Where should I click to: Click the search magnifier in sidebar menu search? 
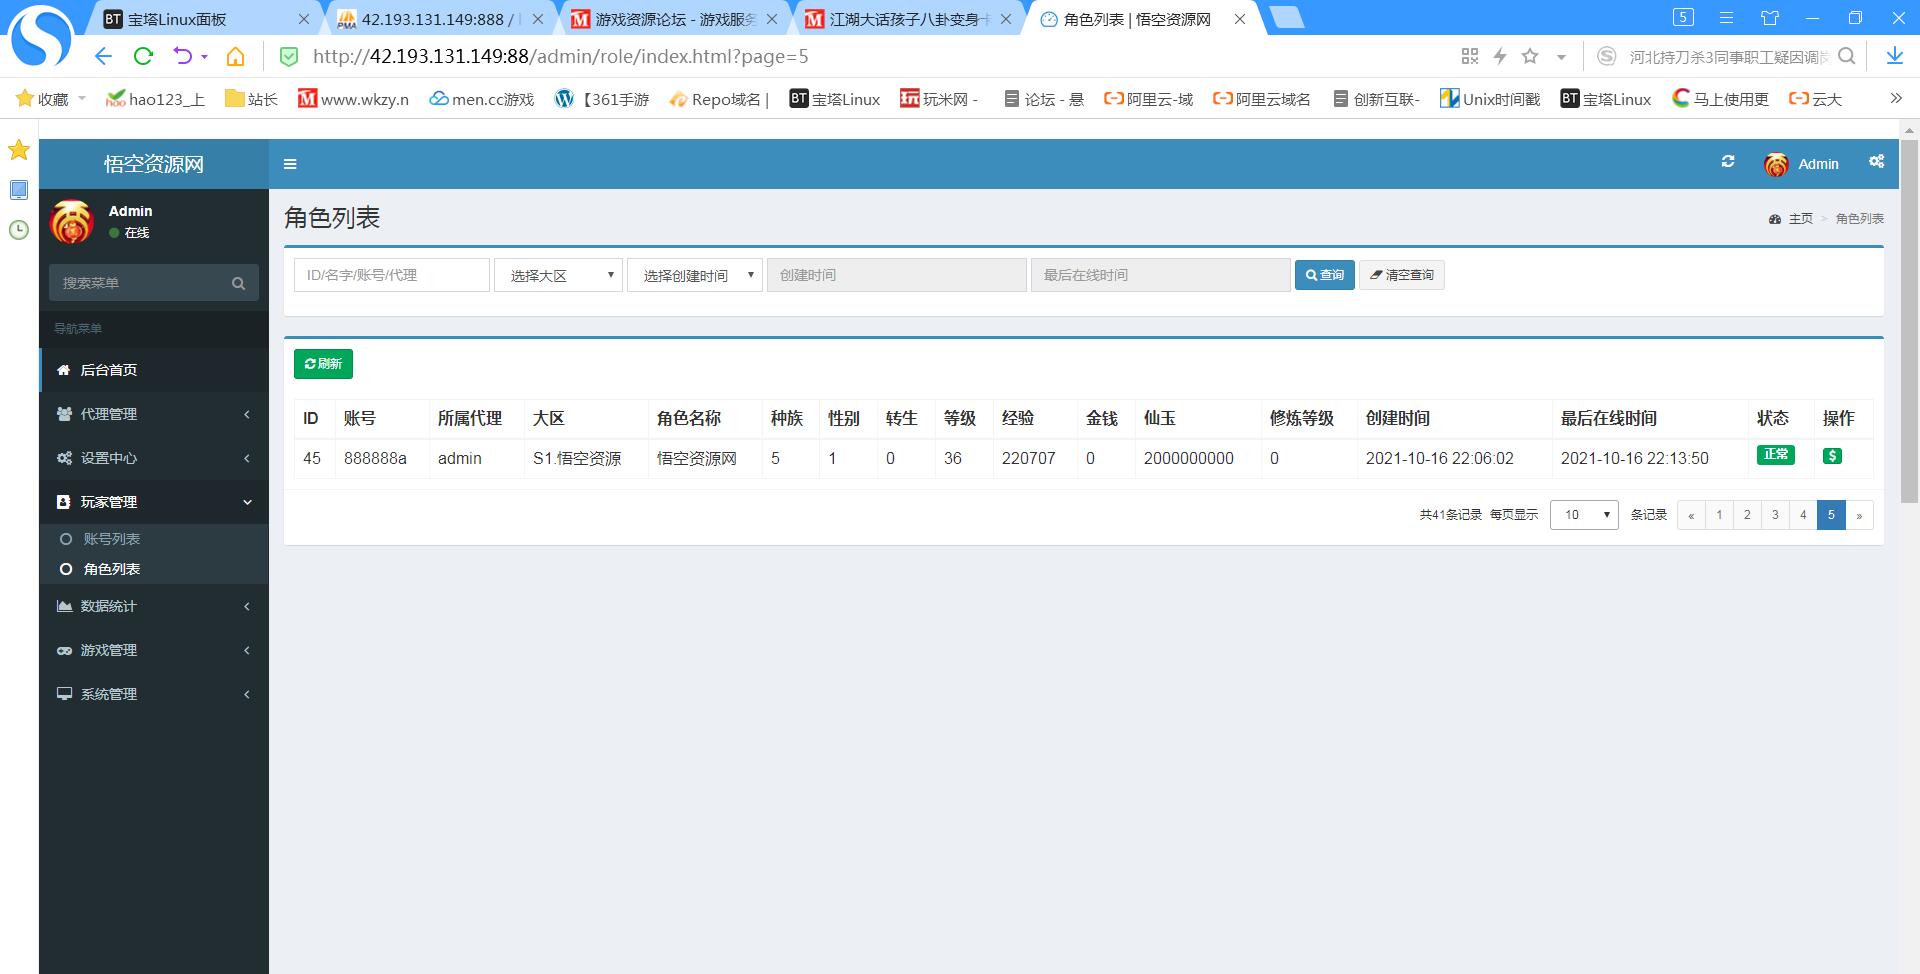[238, 283]
